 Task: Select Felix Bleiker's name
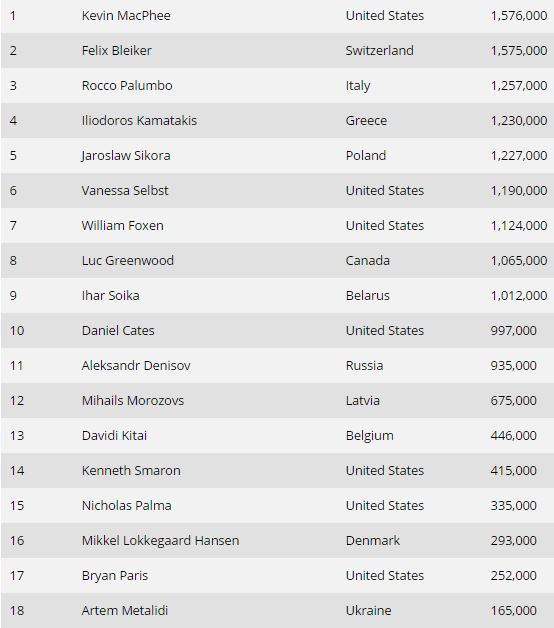coord(117,50)
